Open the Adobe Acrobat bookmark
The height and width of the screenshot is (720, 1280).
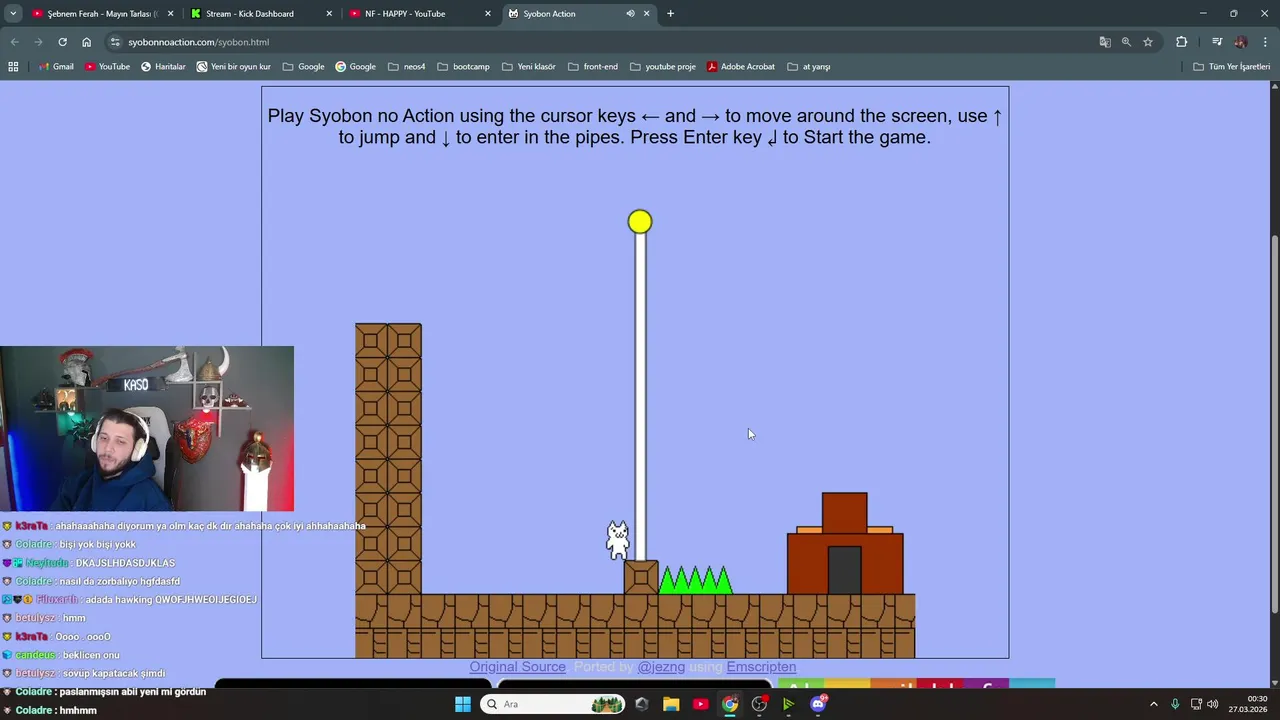(741, 67)
